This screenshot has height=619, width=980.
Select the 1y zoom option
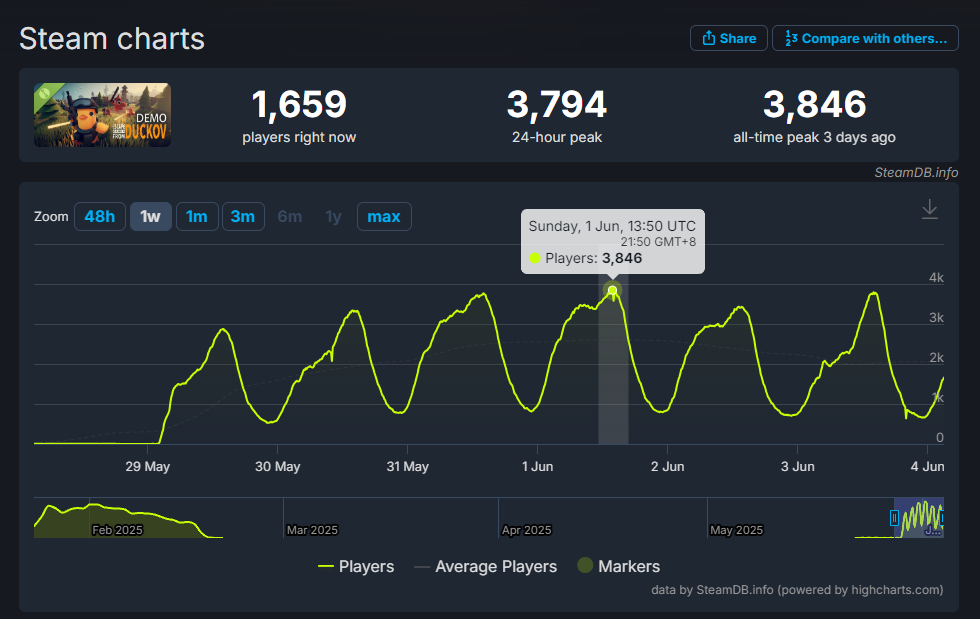[x=334, y=216]
